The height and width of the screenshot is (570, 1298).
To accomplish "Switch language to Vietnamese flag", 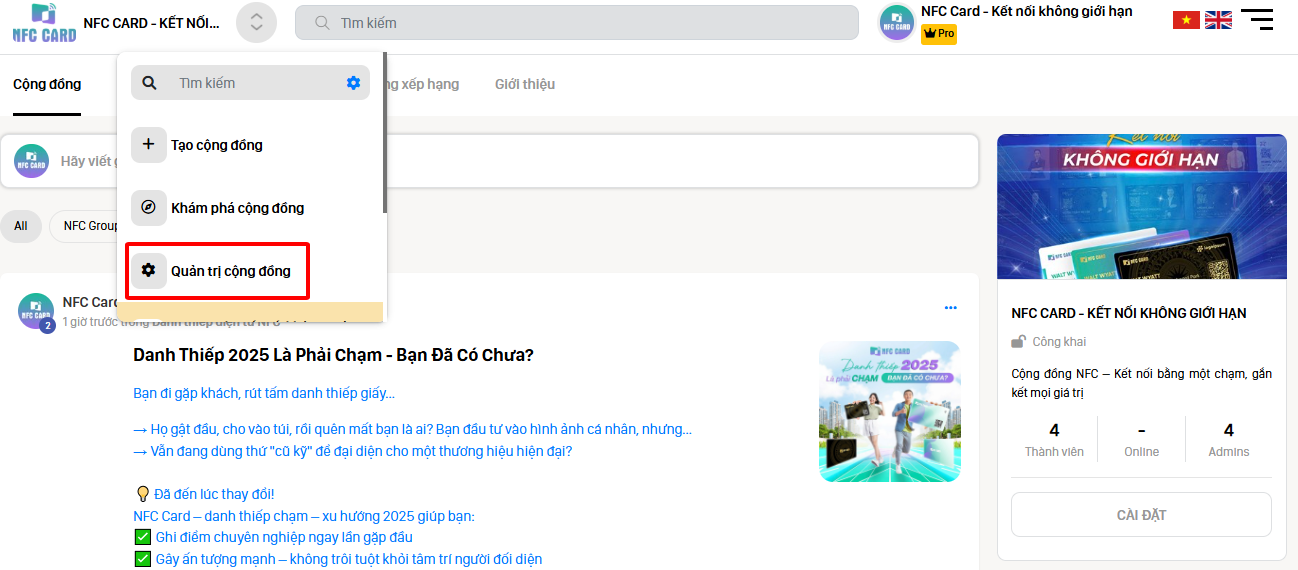I will click(1186, 20).
